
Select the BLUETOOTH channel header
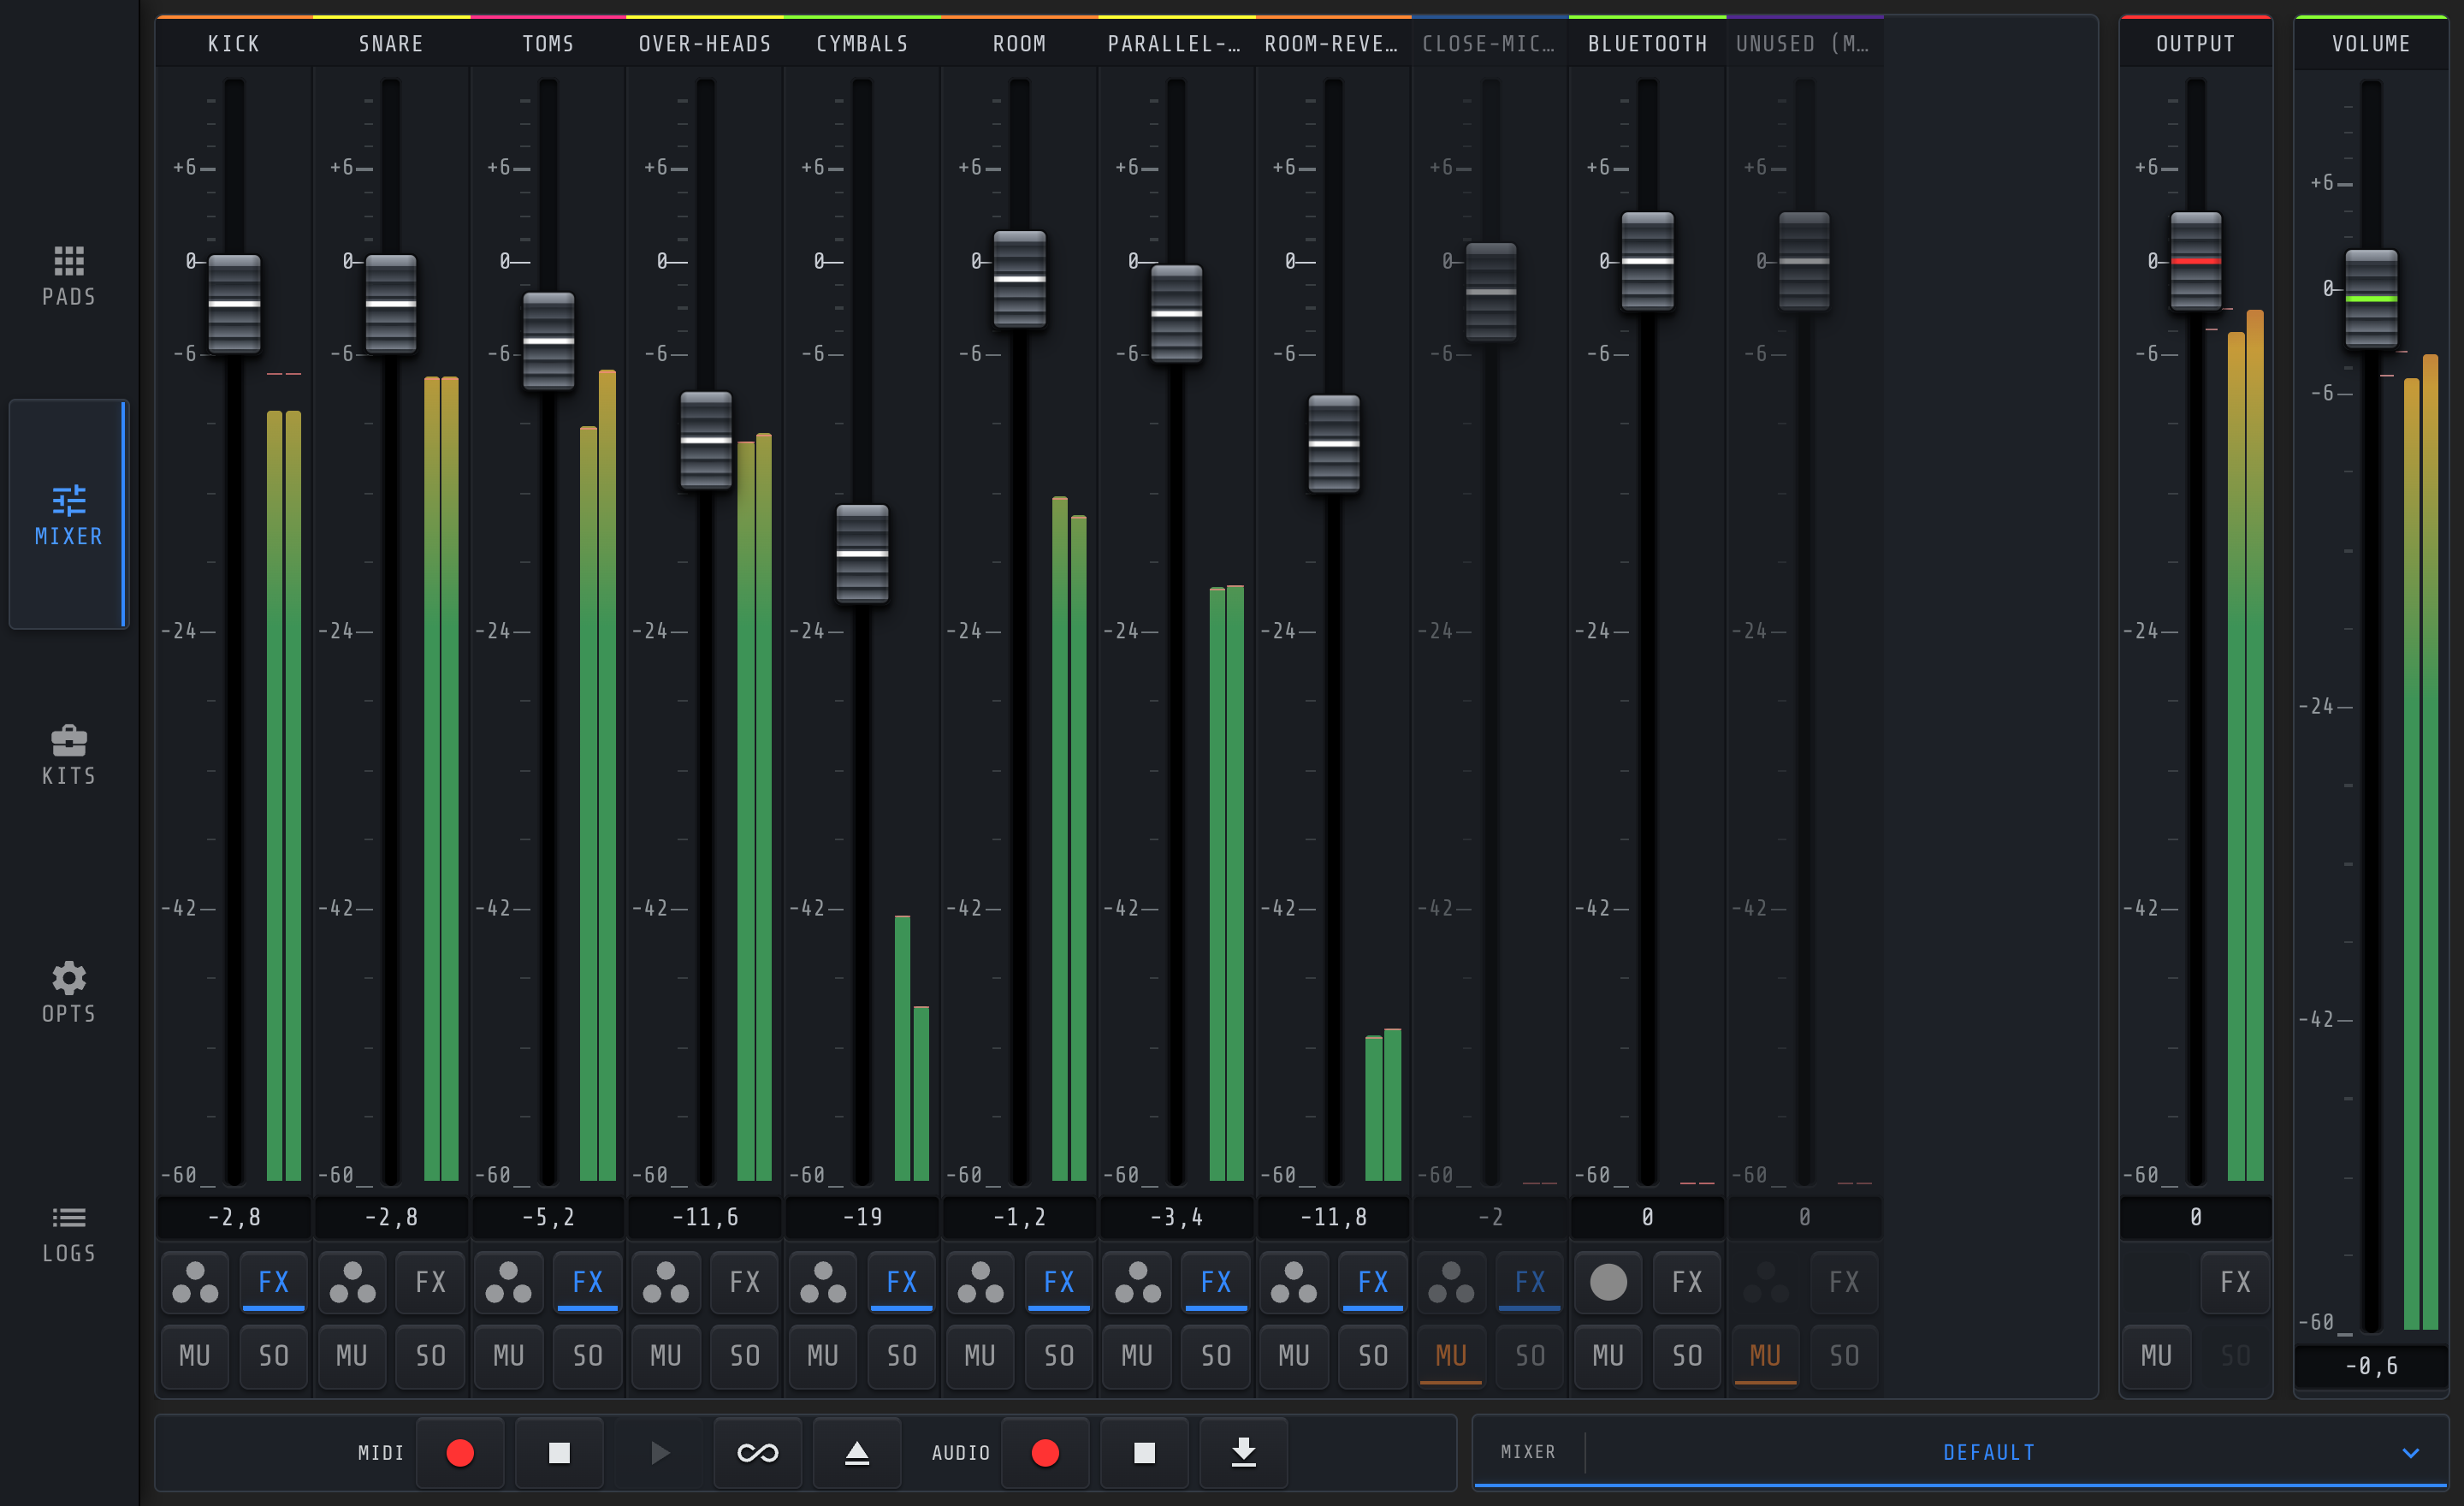(x=1648, y=44)
